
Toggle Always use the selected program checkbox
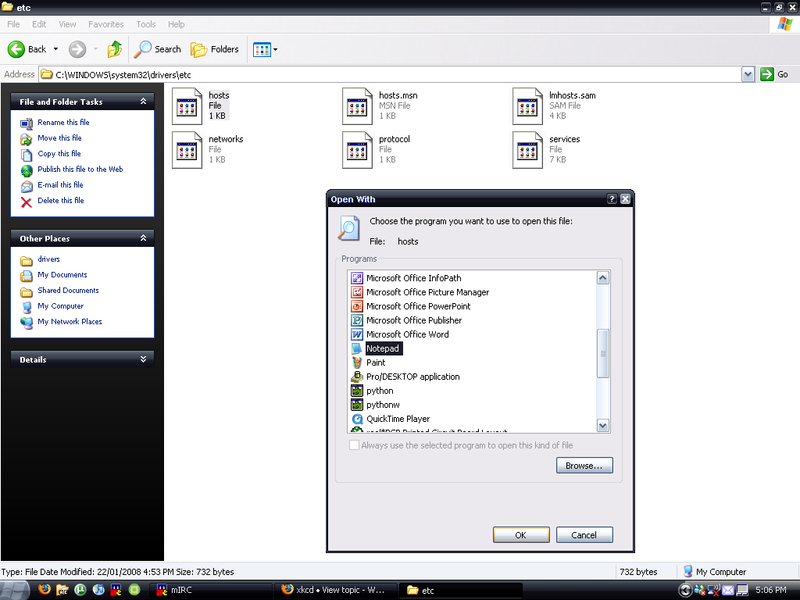[354, 445]
